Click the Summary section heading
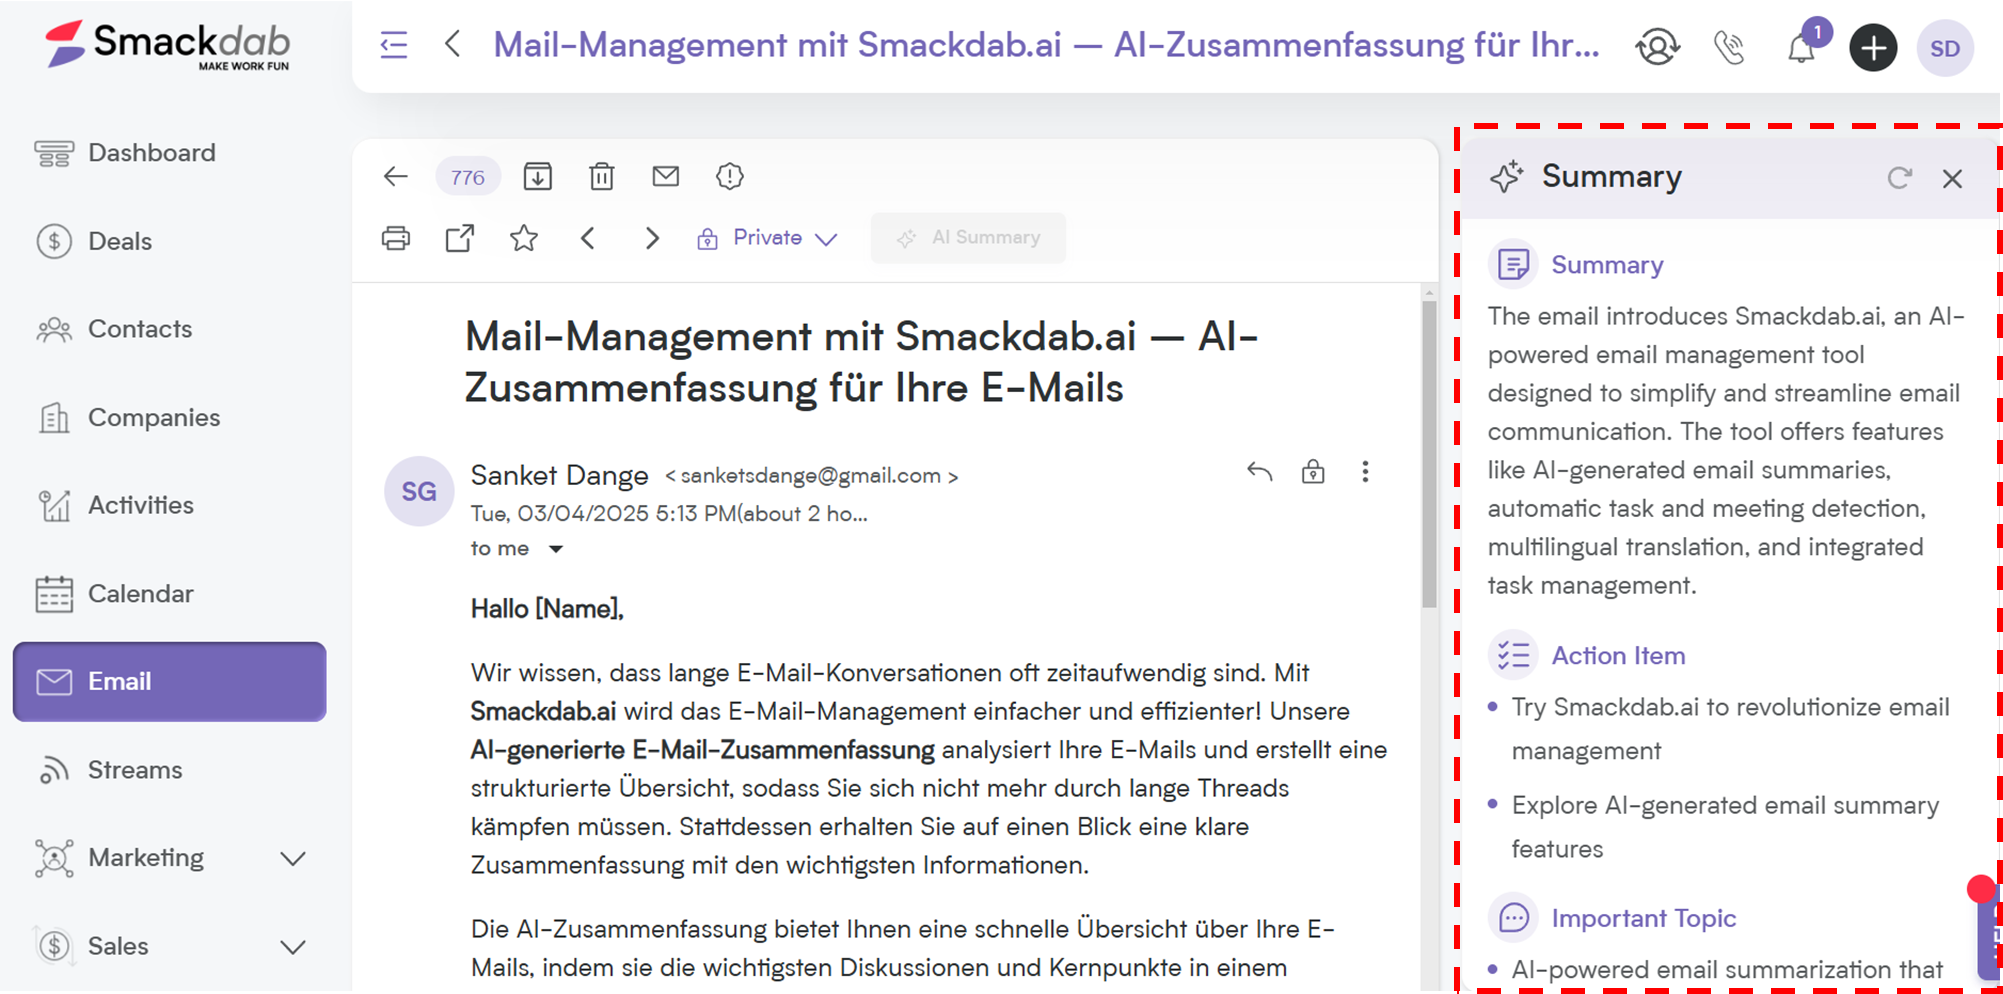The image size is (2003, 994). [x=1607, y=265]
